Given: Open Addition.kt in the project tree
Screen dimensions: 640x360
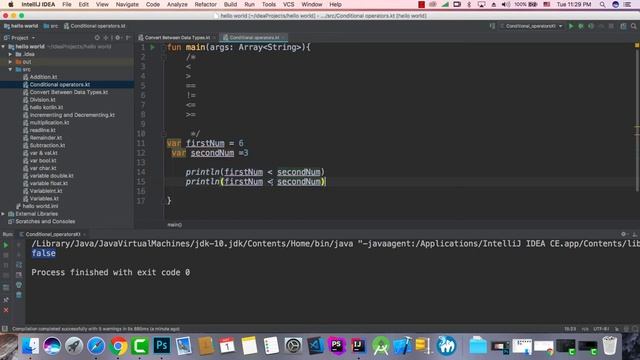Looking at the screenshot, I should pyautogui.click(x=43, y=77).
